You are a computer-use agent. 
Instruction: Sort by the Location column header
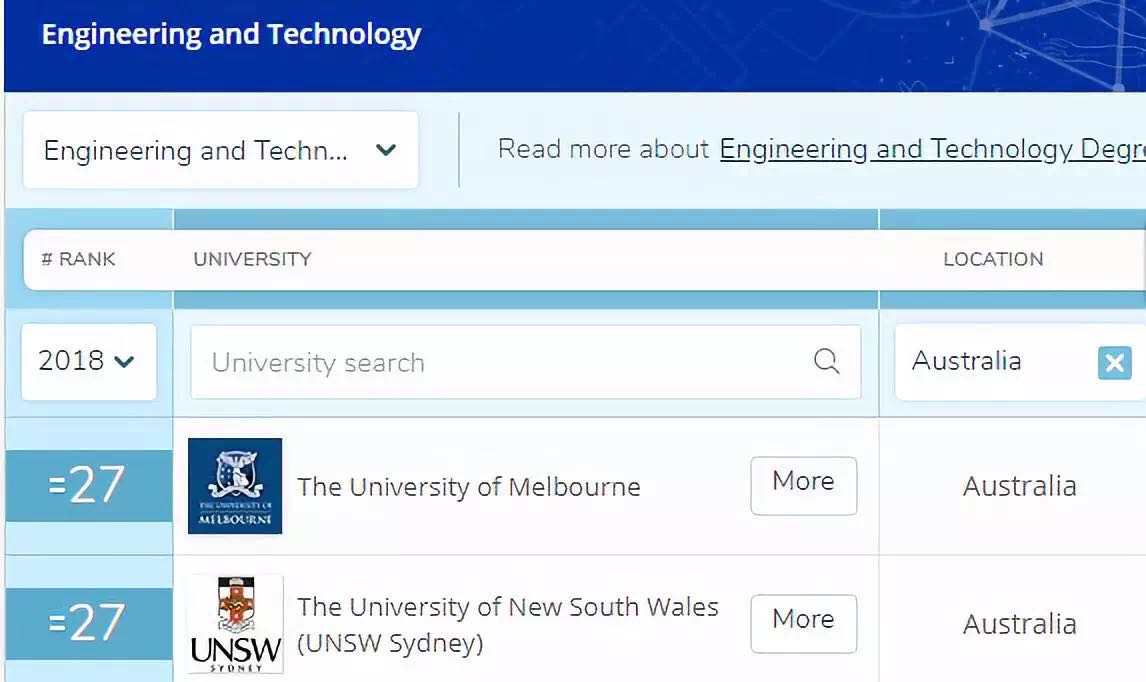[x=993, y=259]
